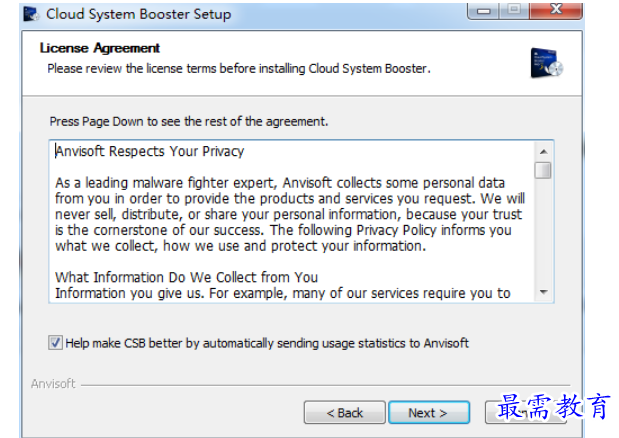Click the scrollbar up arrow in the license box
This screenshot has height=438, width=619.
tap(544, 152)
